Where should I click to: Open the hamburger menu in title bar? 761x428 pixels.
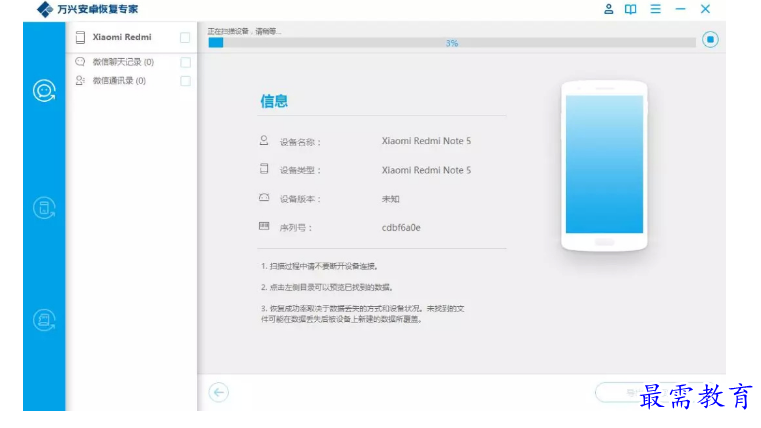[656, 9]
